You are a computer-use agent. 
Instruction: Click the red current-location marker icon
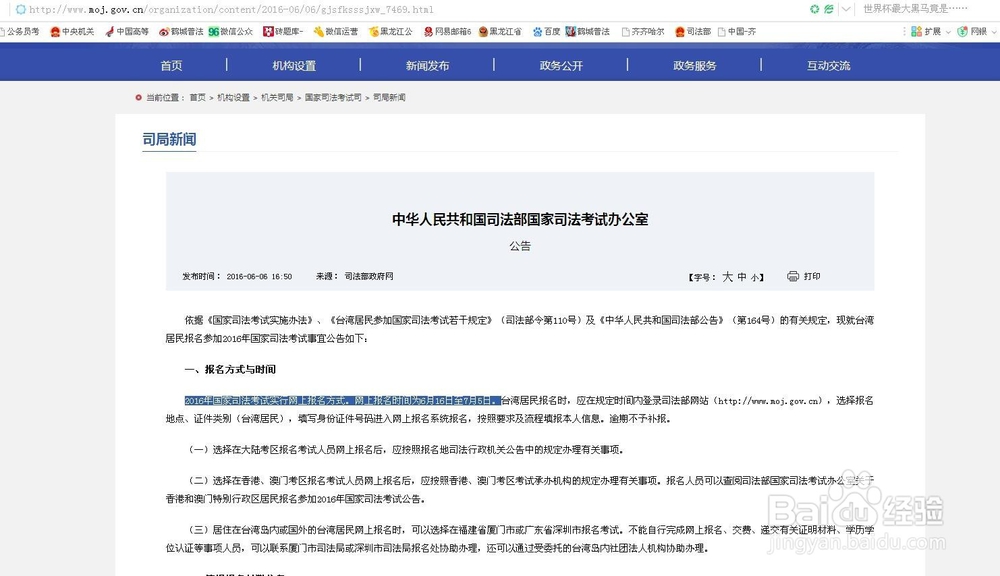click(138, 98)
